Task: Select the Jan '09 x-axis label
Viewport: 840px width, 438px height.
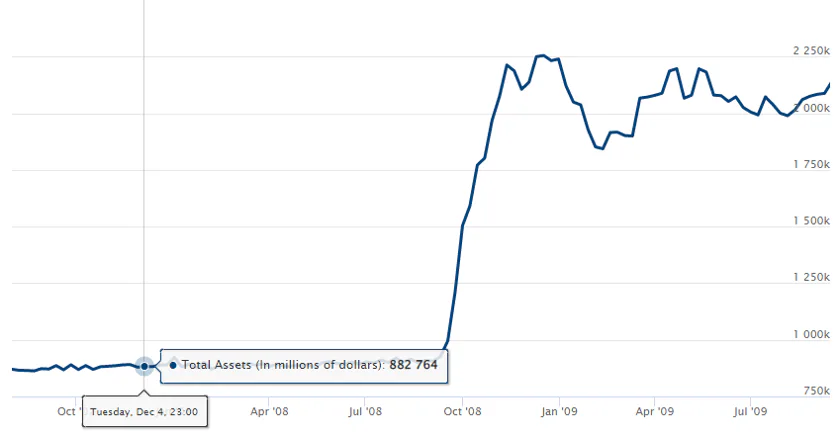Action: click(559, 411)
